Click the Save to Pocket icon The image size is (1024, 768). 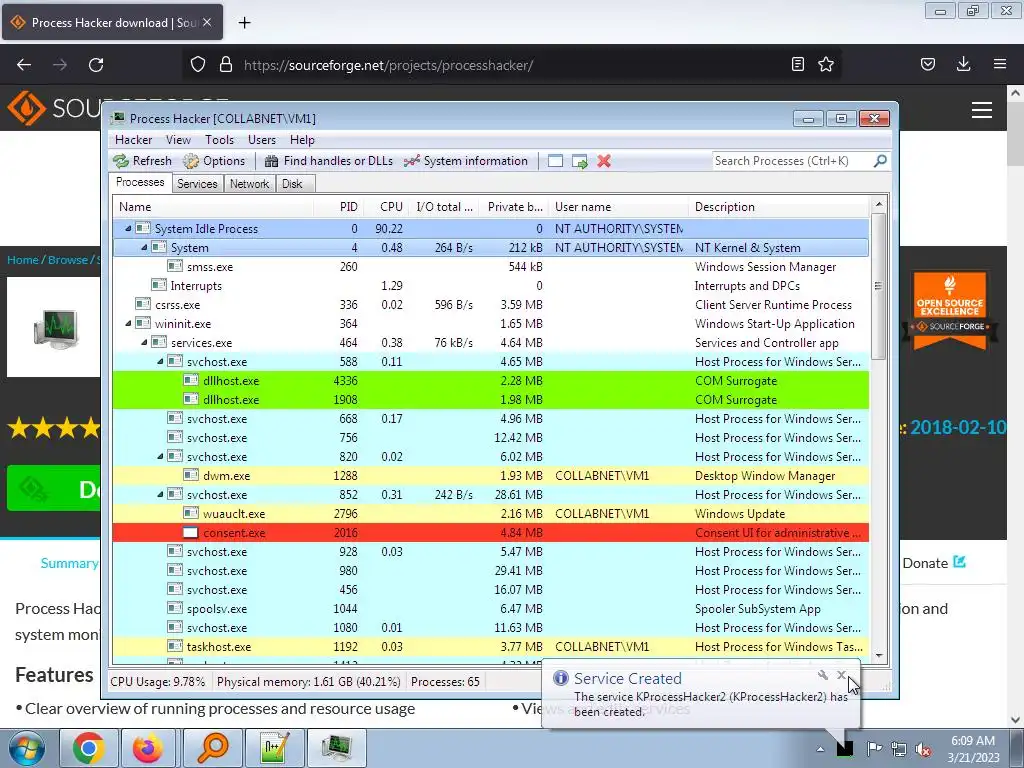pos(928,64)
